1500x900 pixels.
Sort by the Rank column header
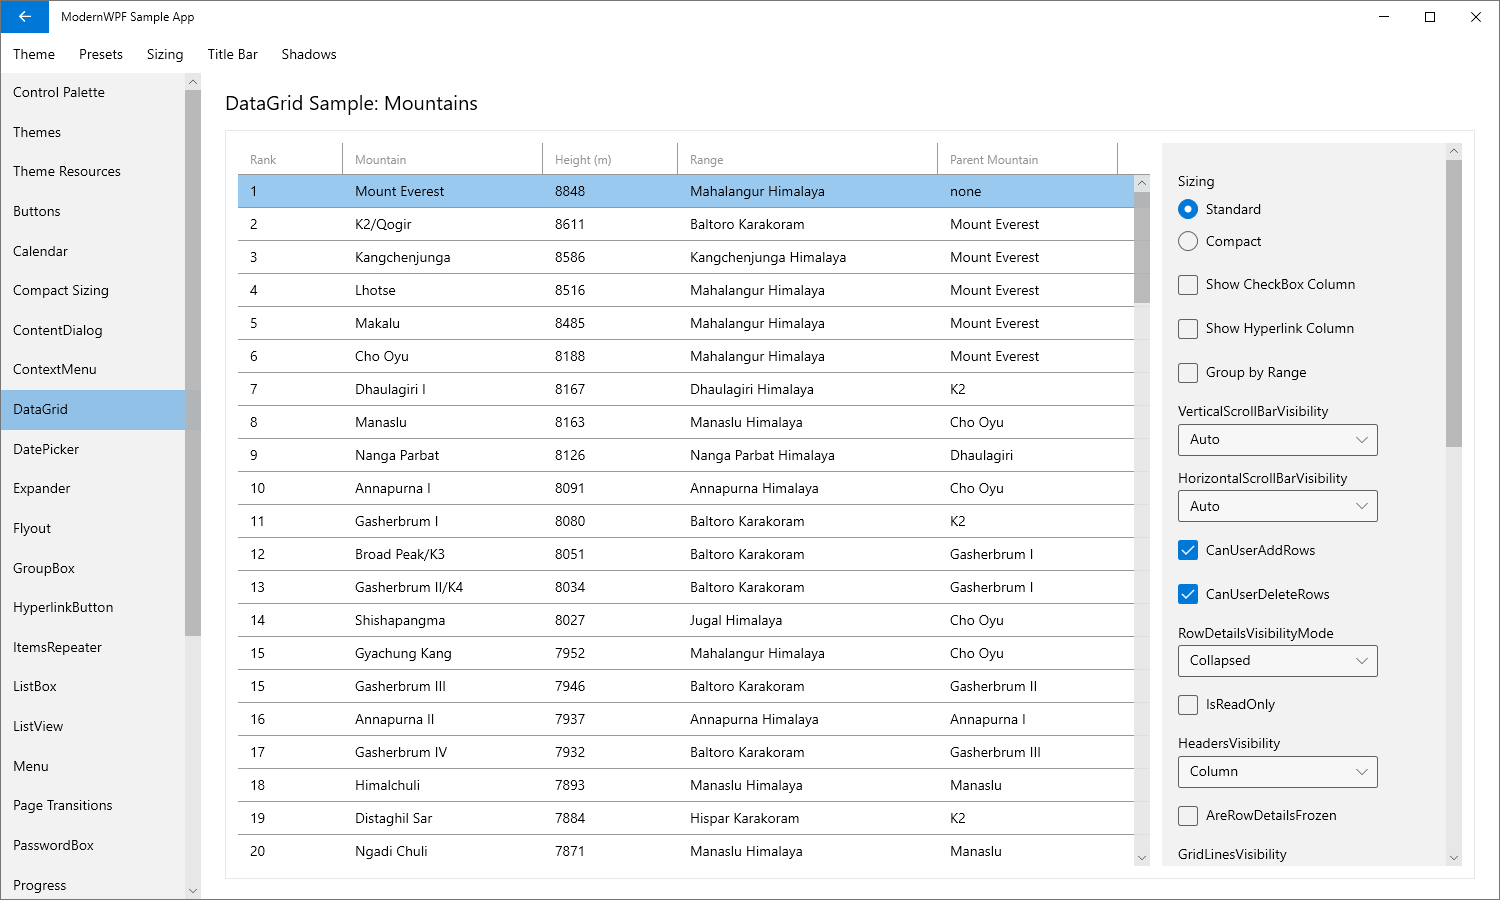pyautogui.click(x=290, y=160)
